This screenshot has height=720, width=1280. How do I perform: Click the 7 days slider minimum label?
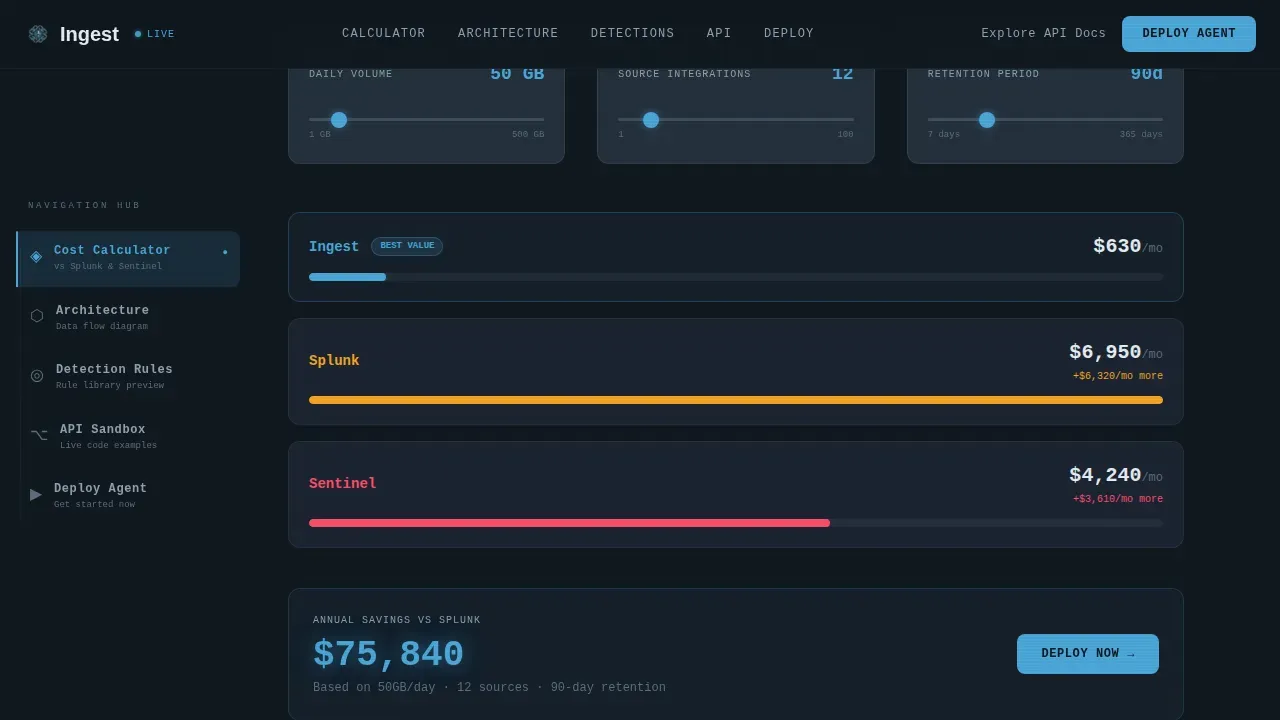pos(944,135)
